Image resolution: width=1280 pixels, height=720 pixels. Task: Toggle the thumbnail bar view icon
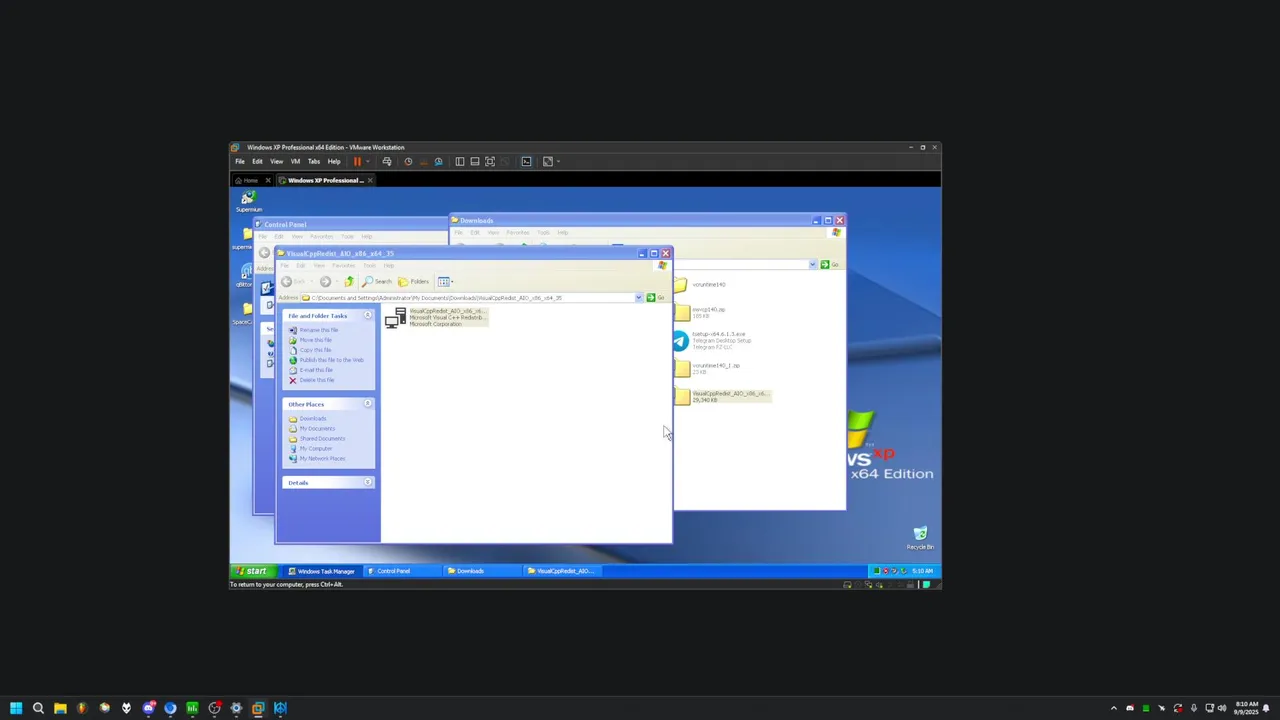pyautogui.click(x=475, y=161)
